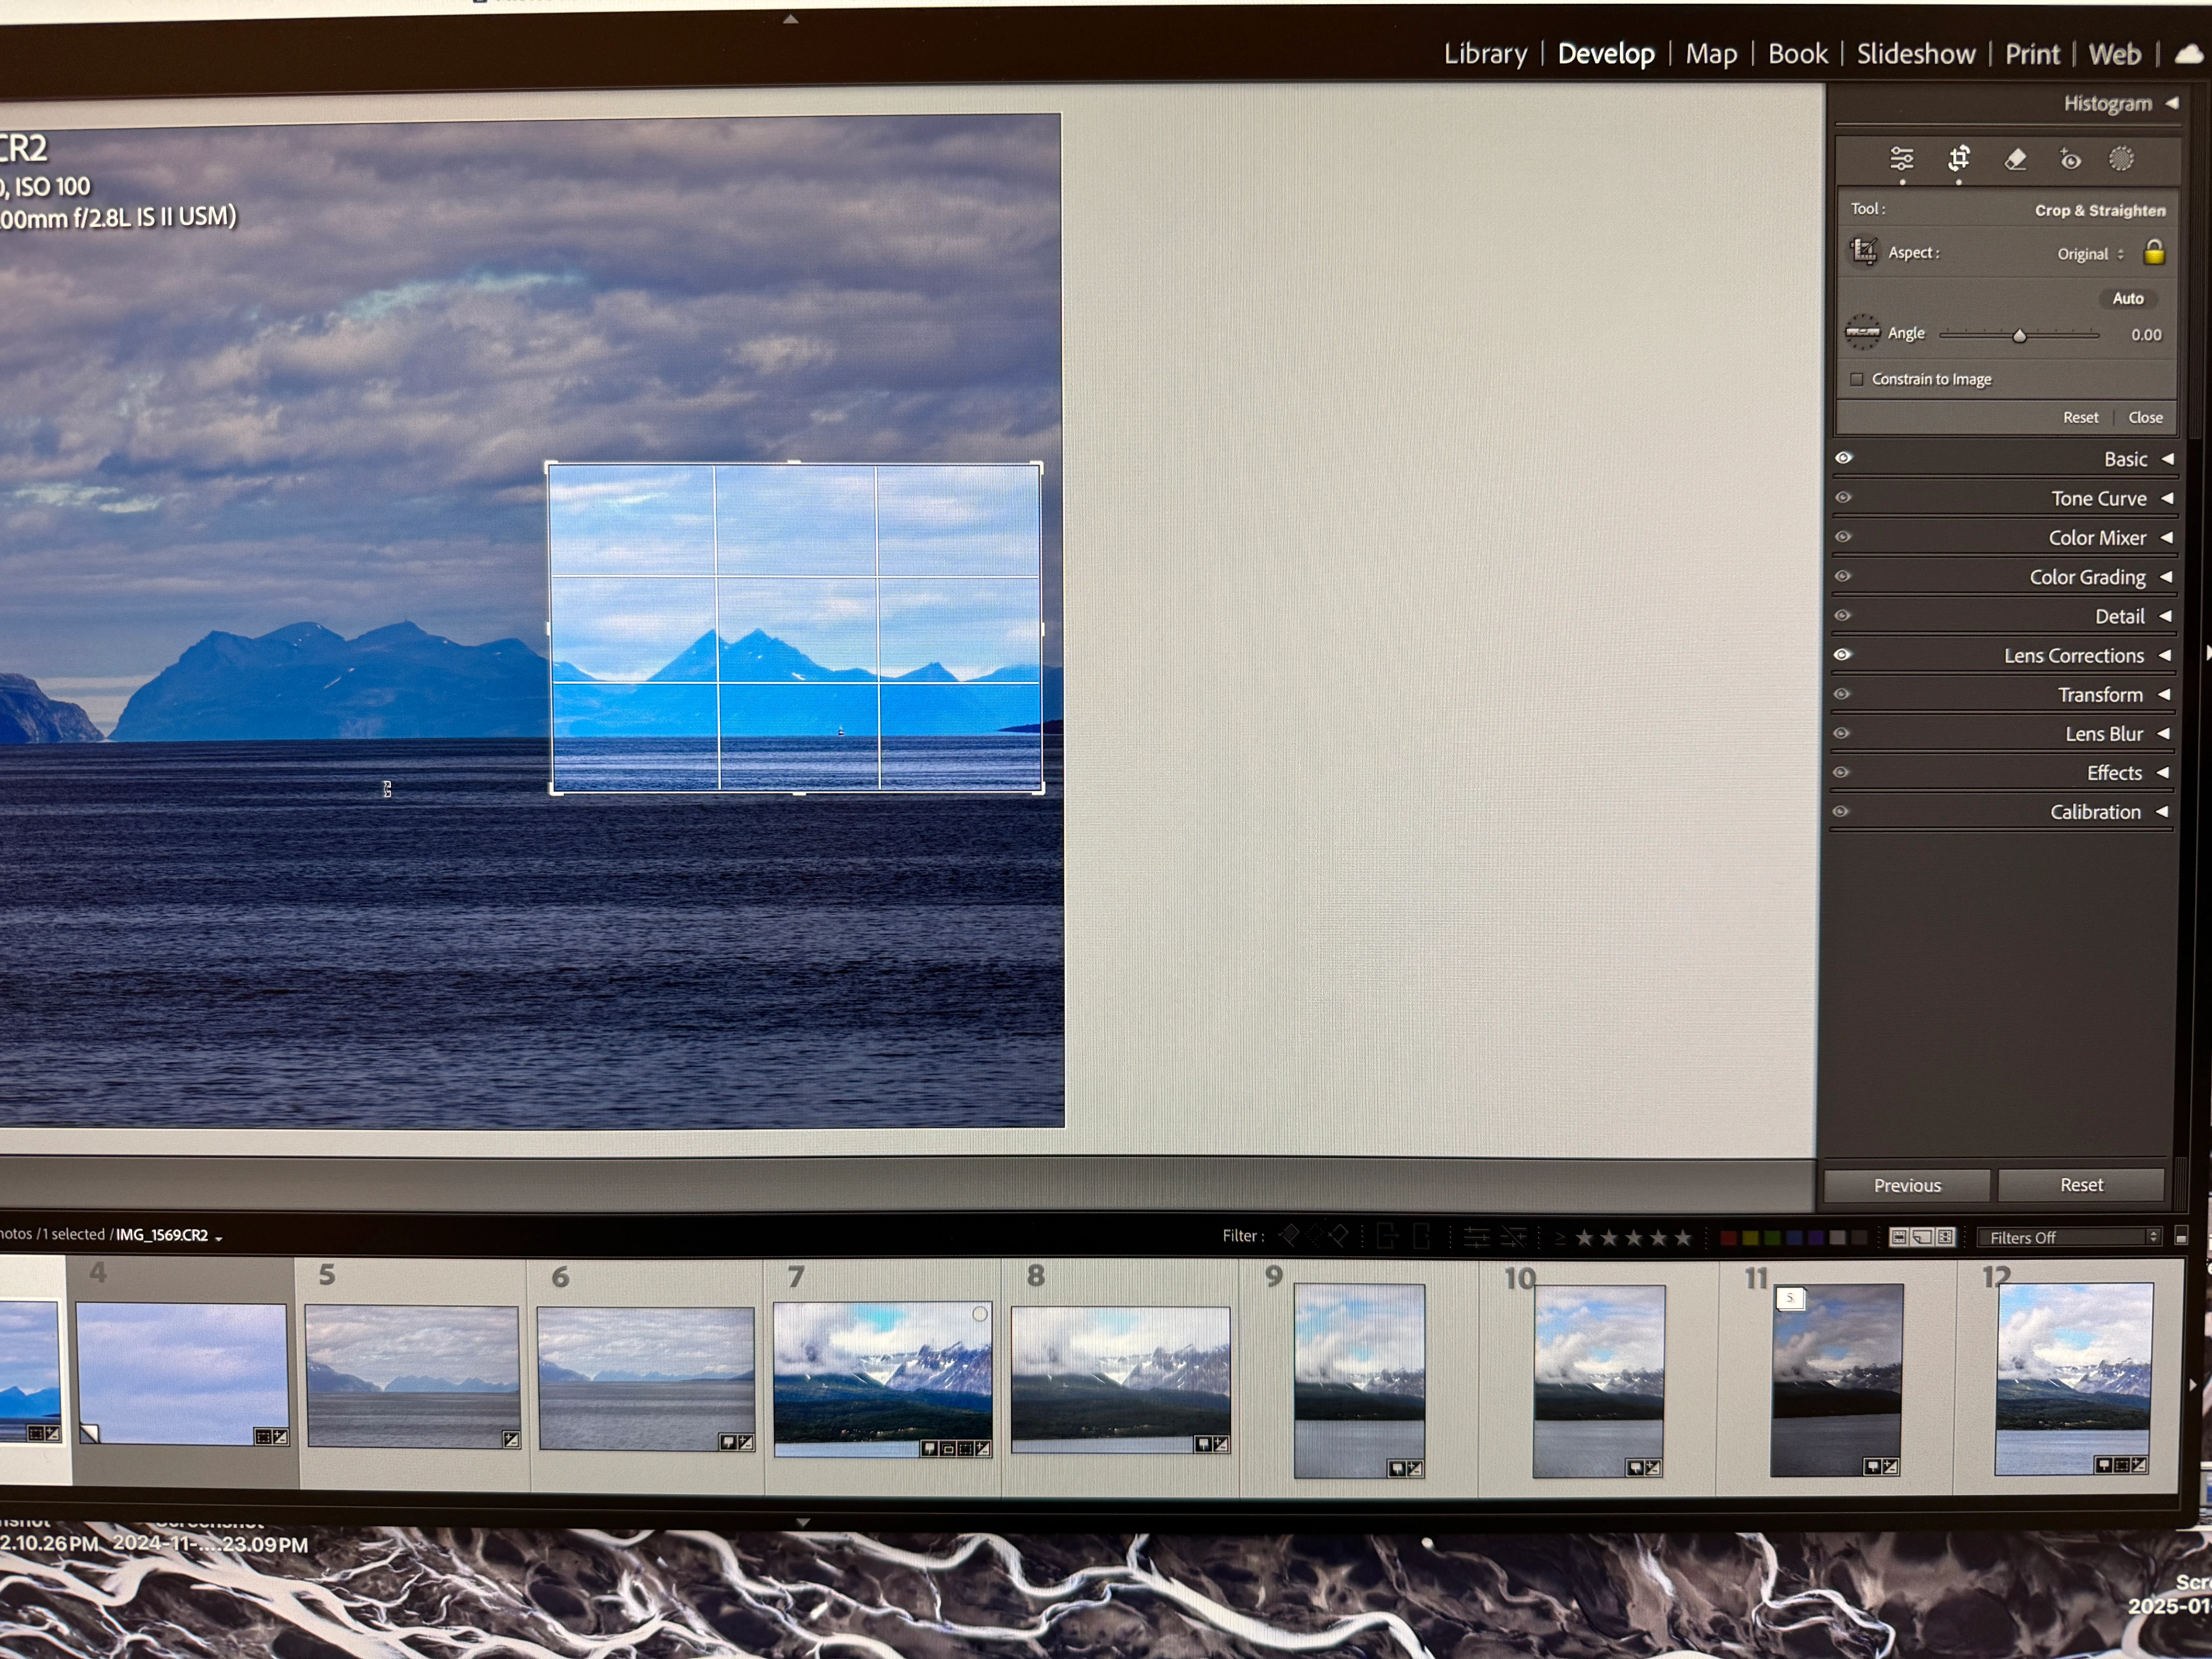
Task: Open the Masking tool icon
Action: [2121, 158]
